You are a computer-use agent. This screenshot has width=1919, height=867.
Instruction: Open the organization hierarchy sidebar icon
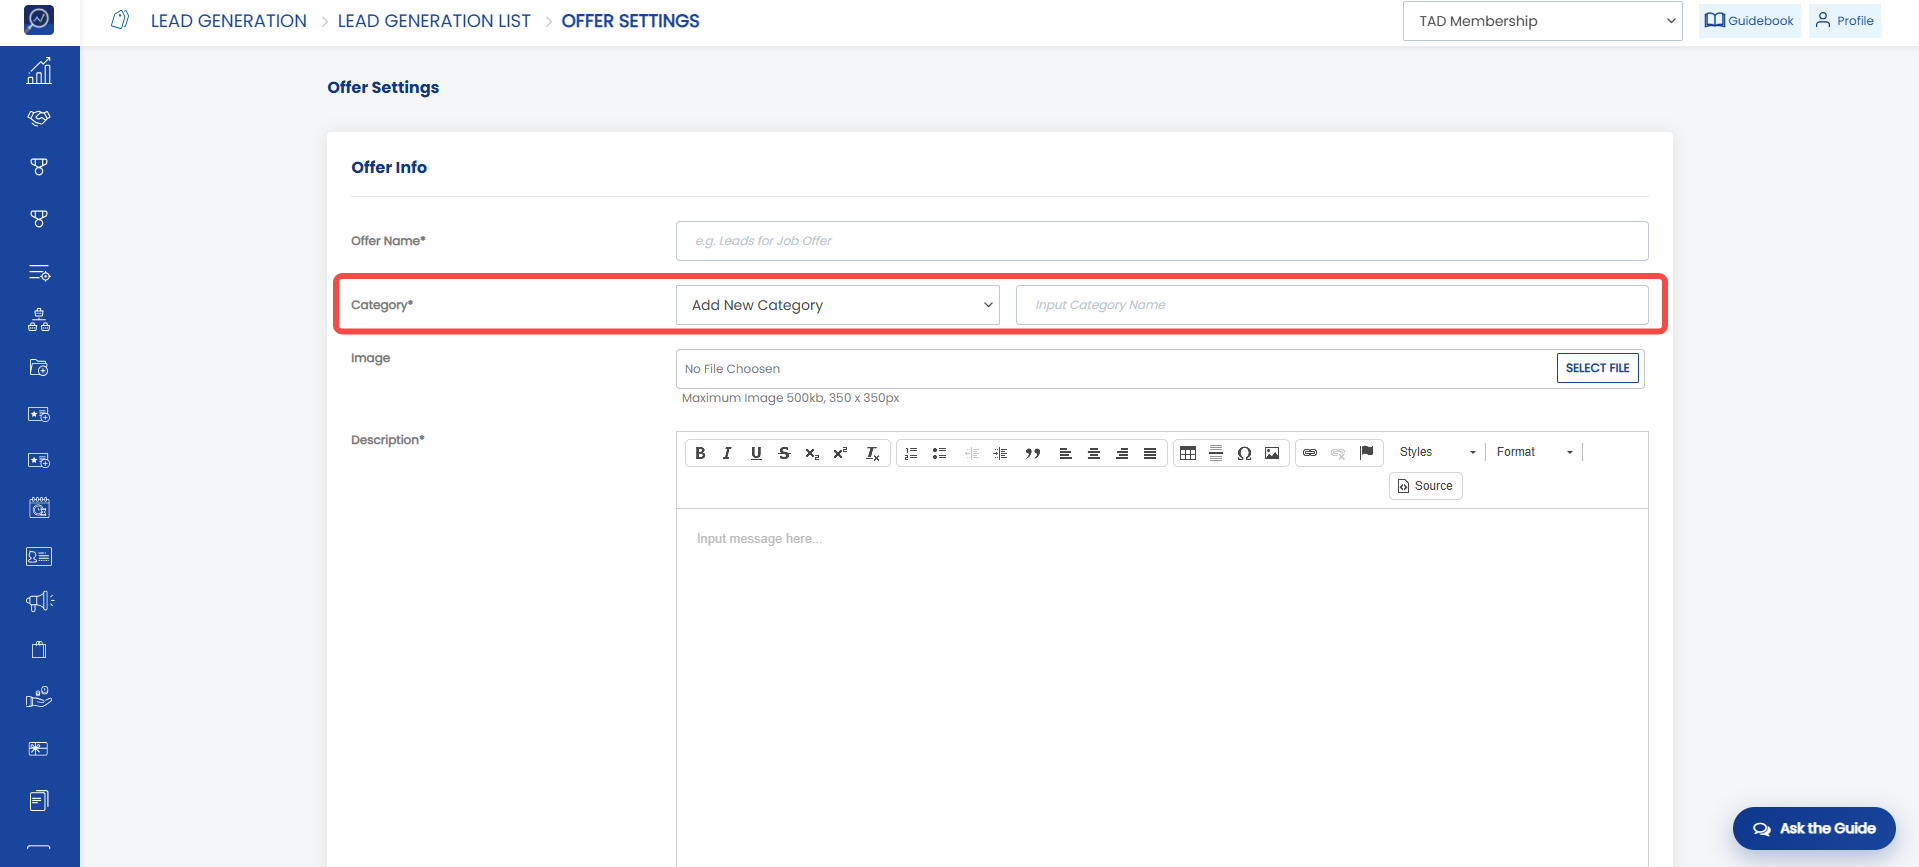tap(39, 320)
